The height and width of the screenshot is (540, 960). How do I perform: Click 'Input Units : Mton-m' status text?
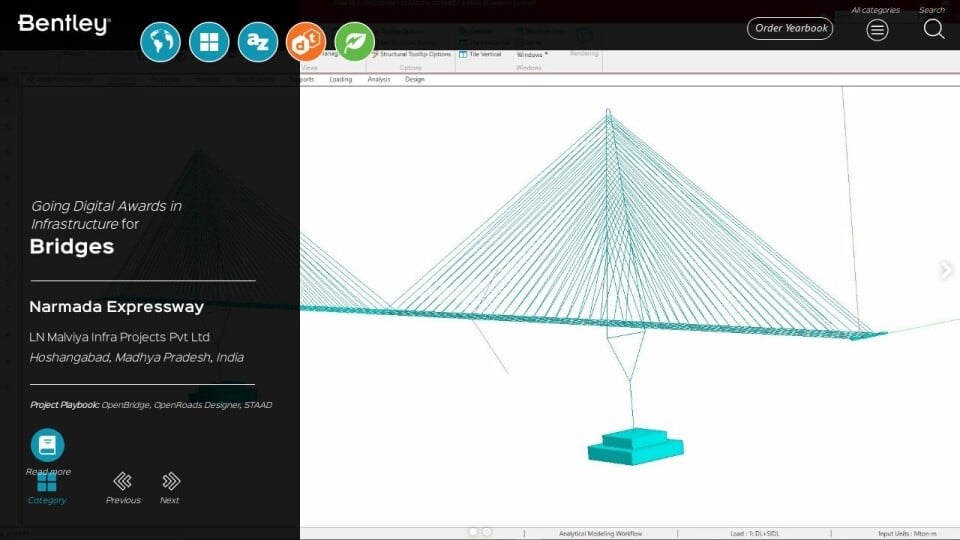[x=907, y=533]
